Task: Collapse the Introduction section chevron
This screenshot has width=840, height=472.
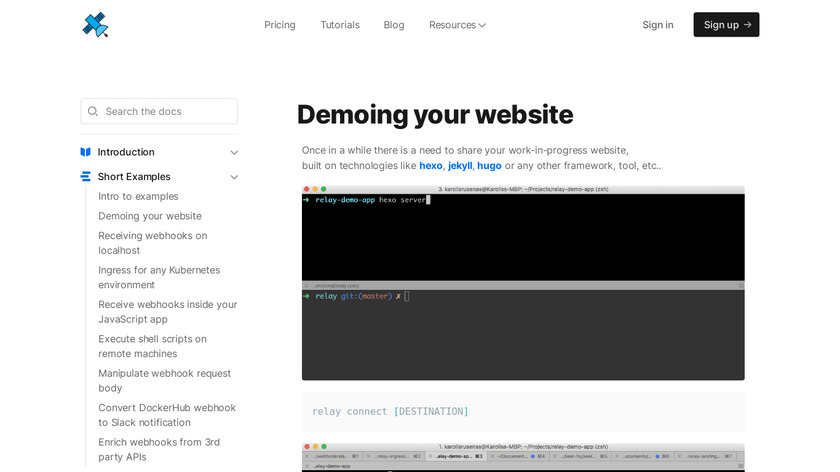Action: point(234,153)
